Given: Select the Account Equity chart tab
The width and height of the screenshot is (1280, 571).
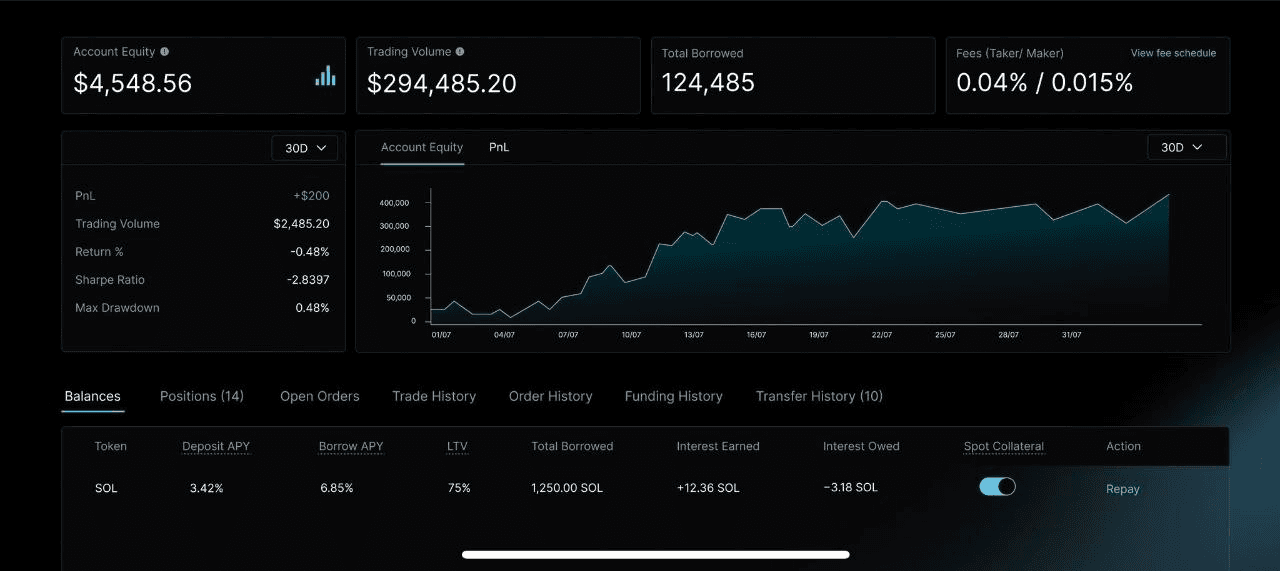Looking at the screenshot, I should tap(422, 148).
